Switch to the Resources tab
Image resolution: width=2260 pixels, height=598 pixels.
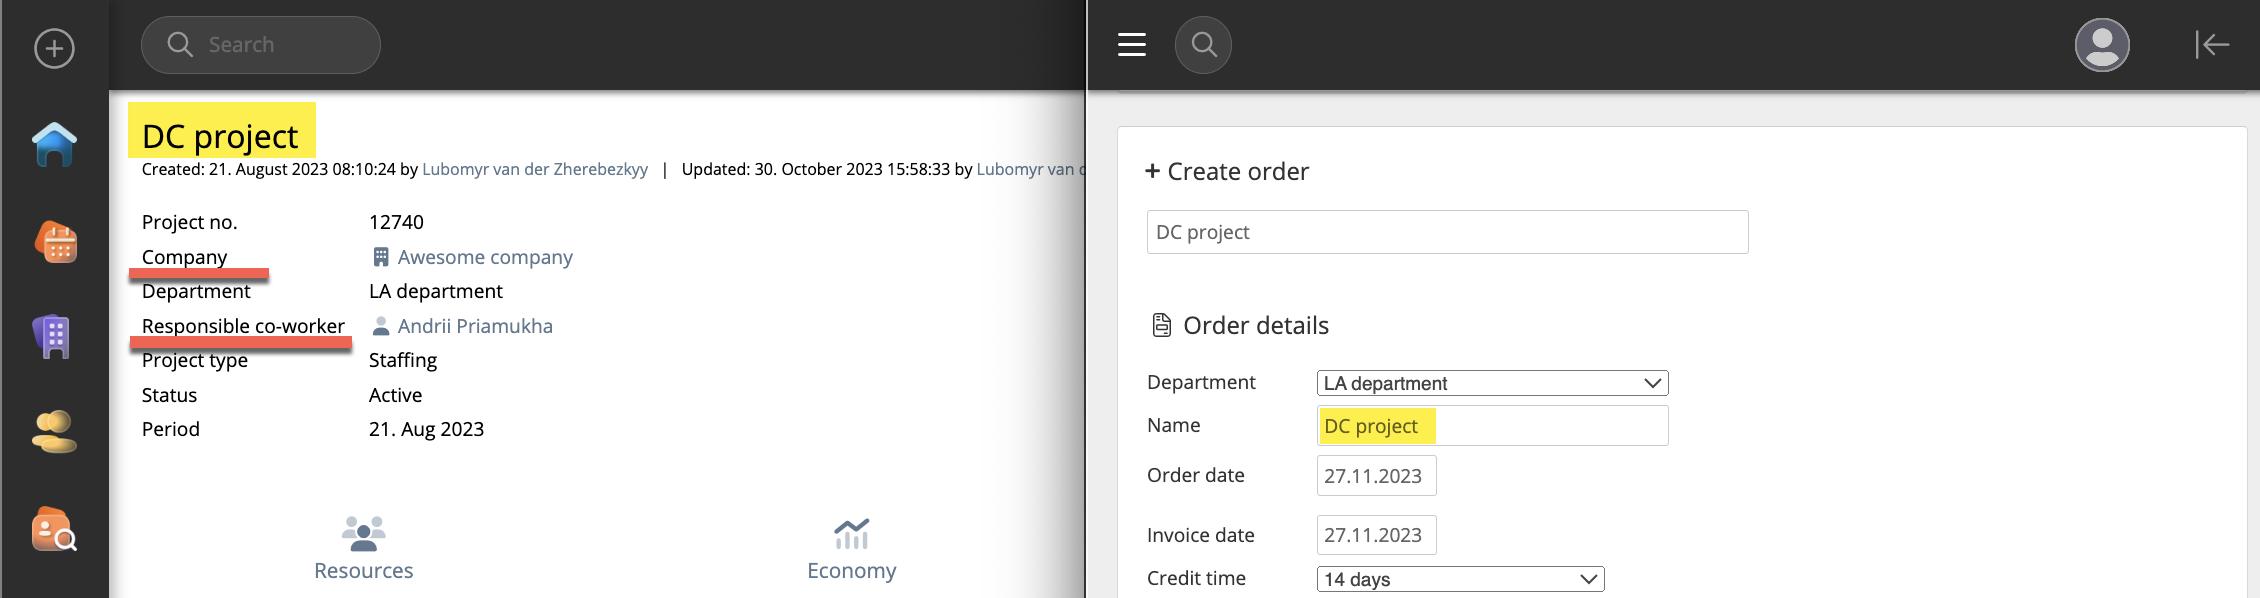point(363,548)
